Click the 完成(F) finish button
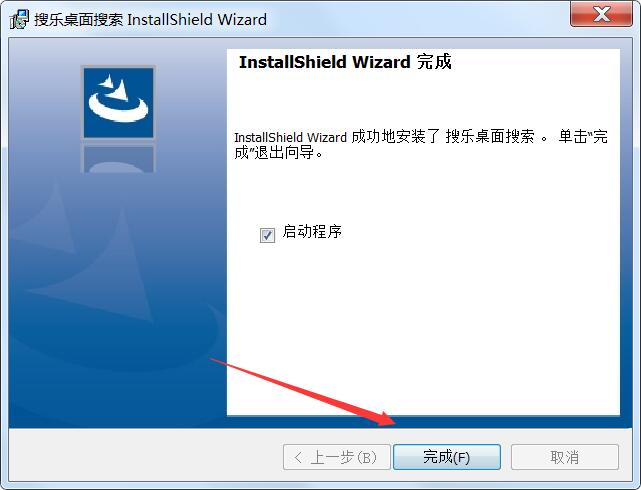 point(447,457)
